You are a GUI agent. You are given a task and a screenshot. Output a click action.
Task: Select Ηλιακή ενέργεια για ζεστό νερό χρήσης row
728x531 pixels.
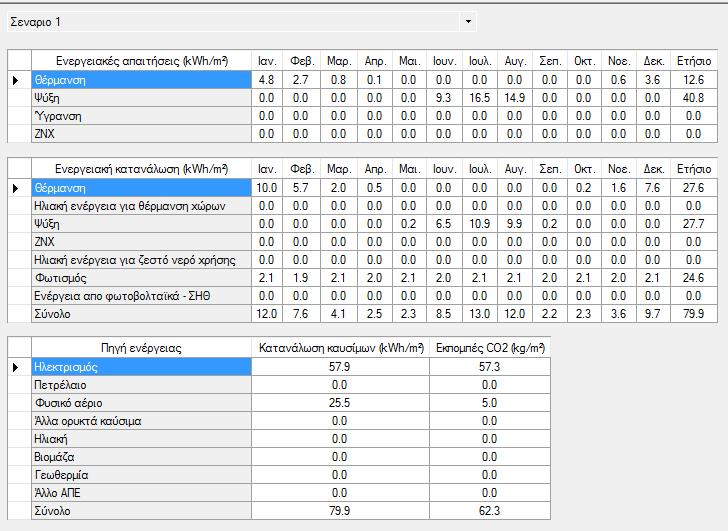(x=142, y=260)
